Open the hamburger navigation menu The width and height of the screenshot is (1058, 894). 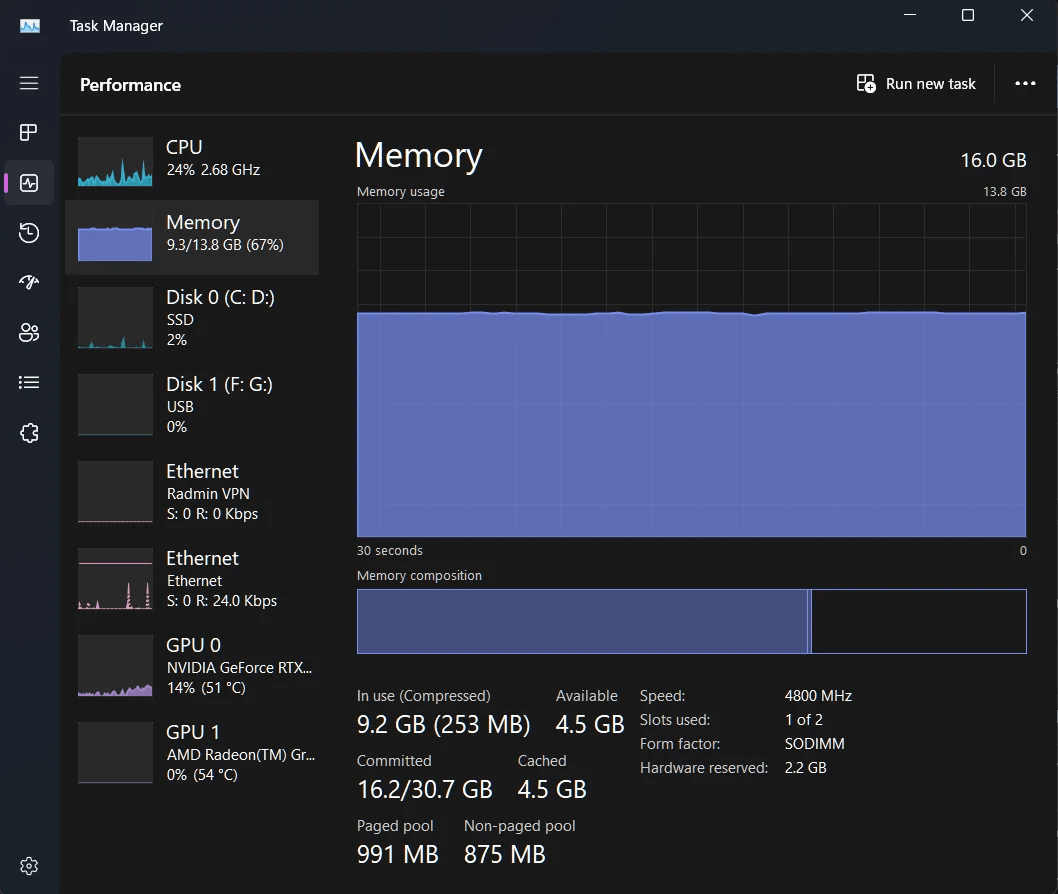(x=29, y=83)
